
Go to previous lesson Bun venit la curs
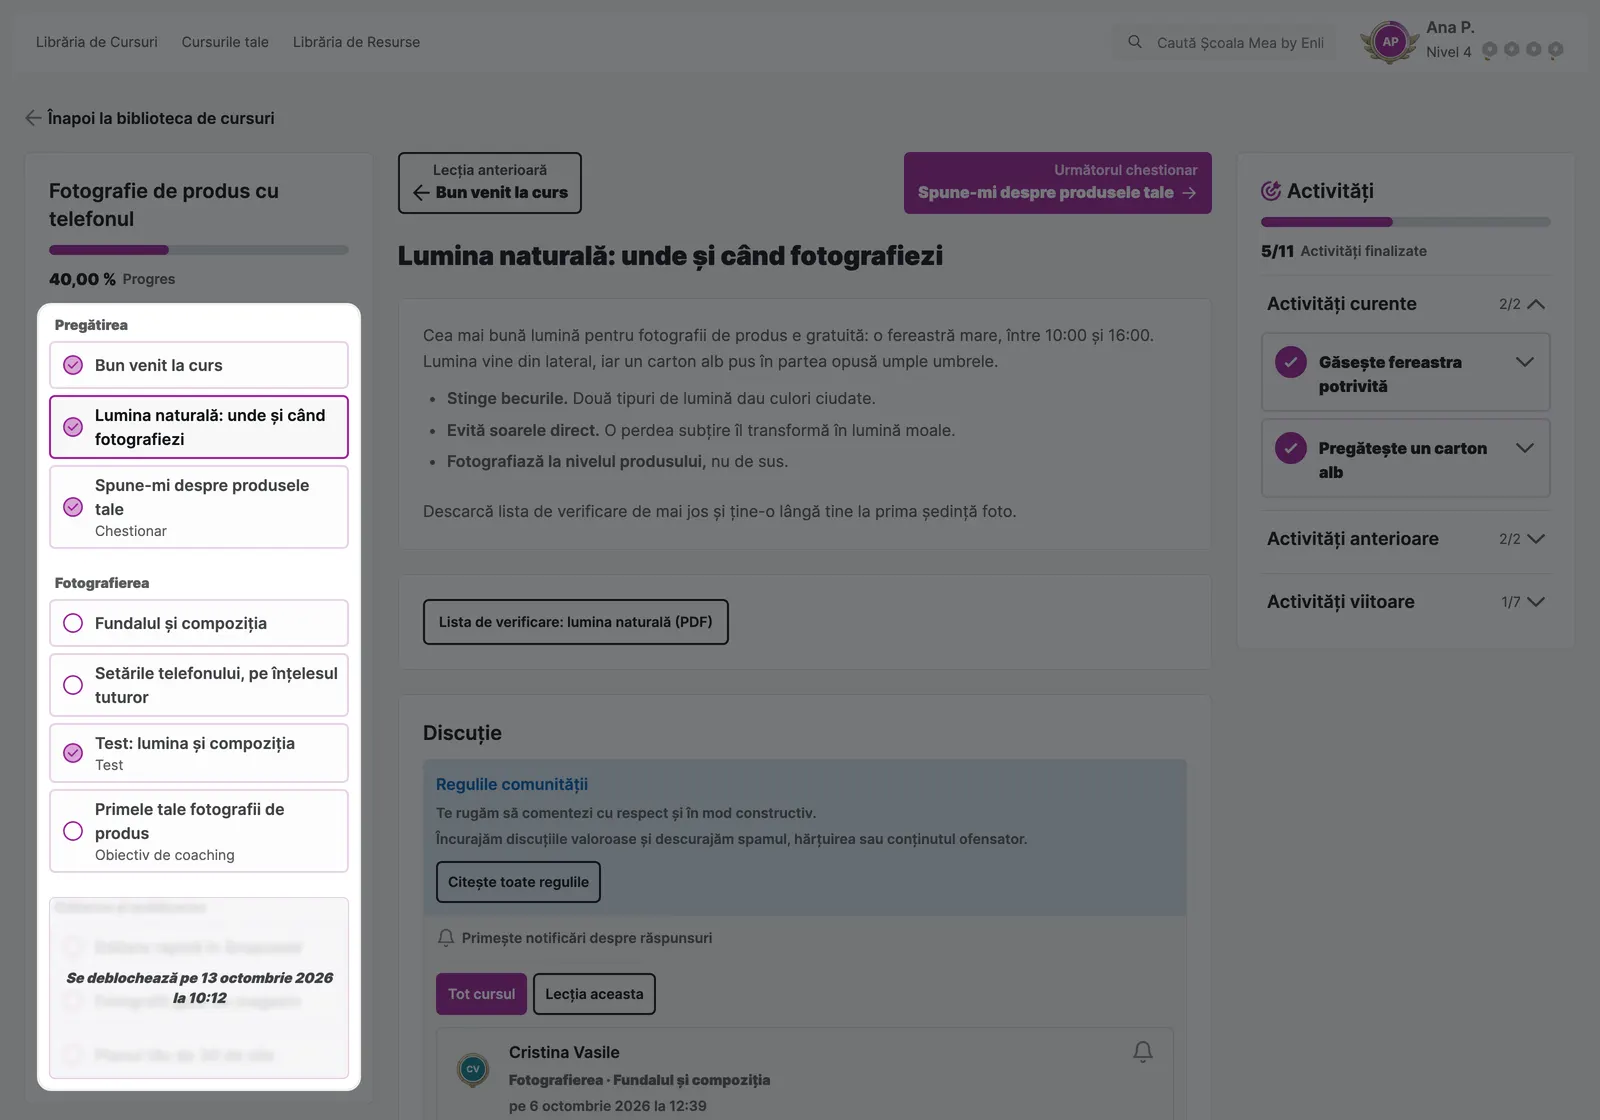(490, 183)
